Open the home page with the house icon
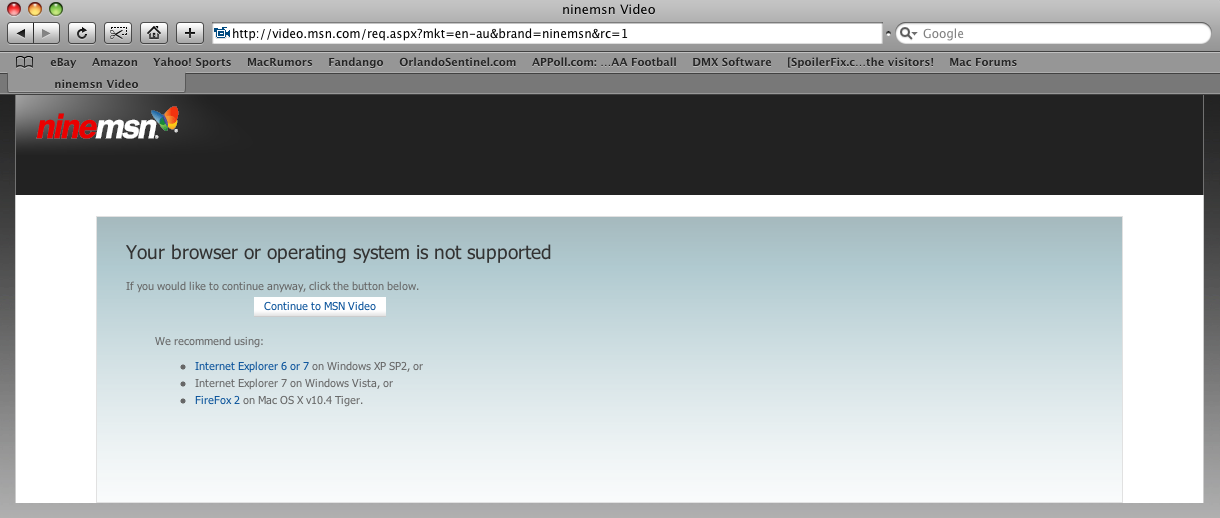This screenshot has width=1220, height=518. 154,33
